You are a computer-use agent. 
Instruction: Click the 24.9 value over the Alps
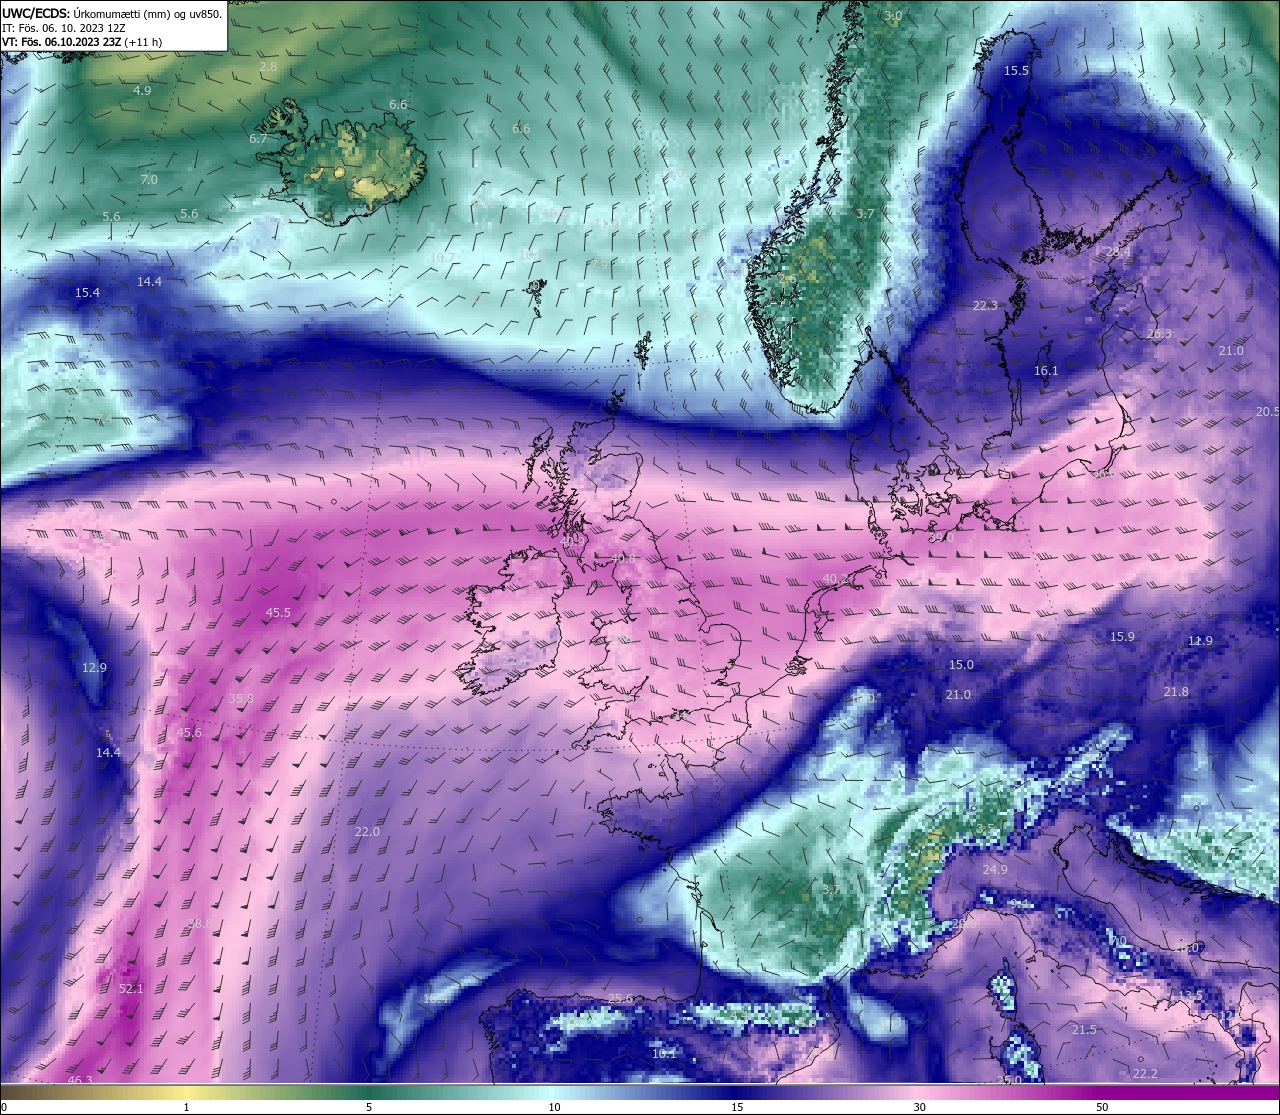[x=995, y=870]
